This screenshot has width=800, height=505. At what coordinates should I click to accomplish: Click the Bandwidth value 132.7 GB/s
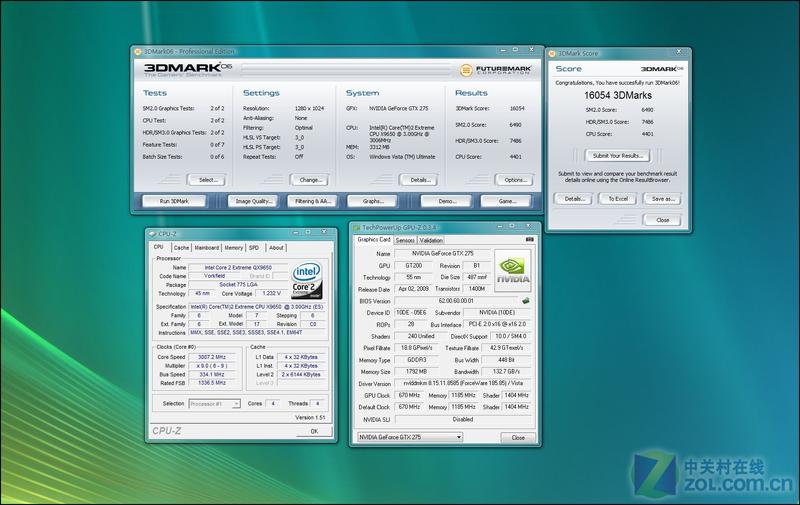tap(507, 372)
